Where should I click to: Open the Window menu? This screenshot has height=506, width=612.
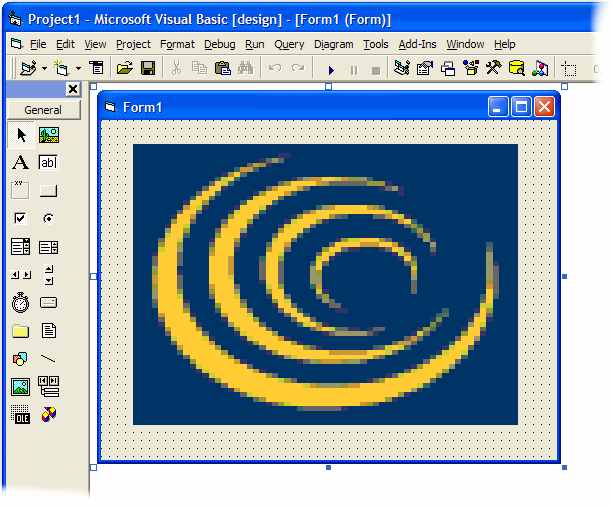pos(465,45)
